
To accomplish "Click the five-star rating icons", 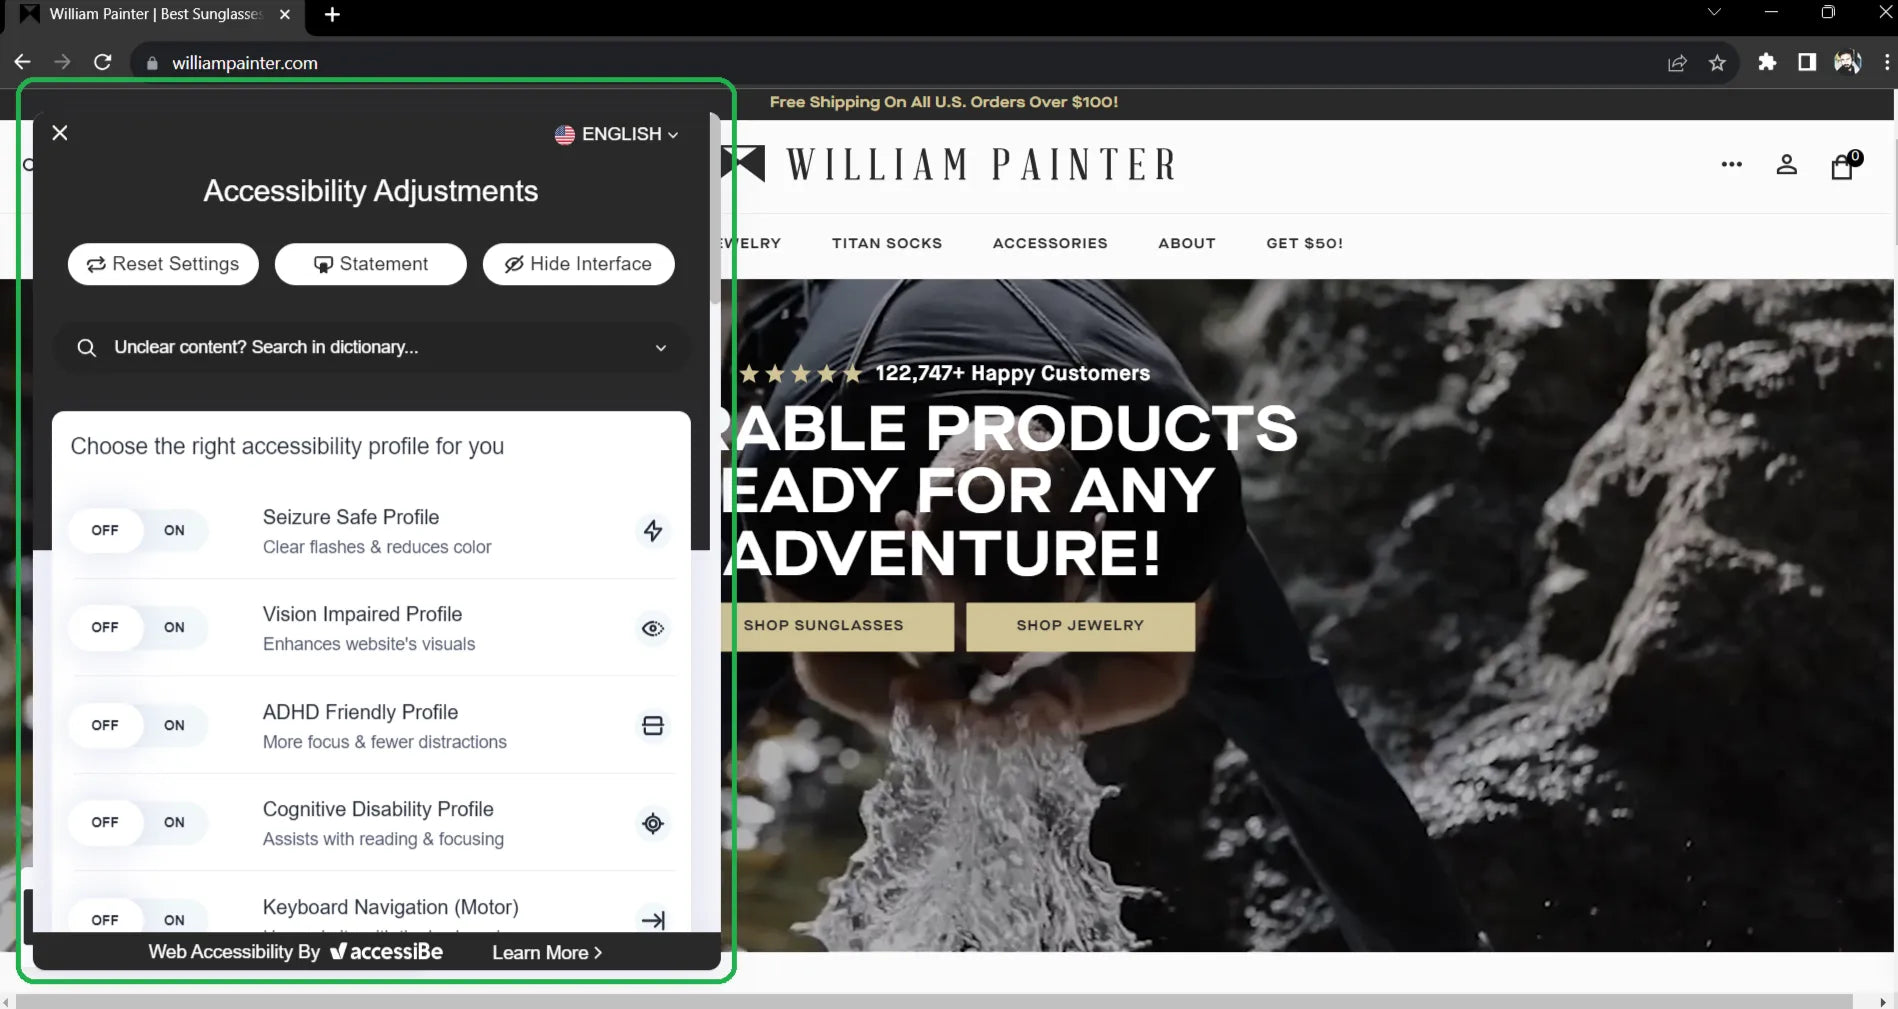I will coord(801,374).
